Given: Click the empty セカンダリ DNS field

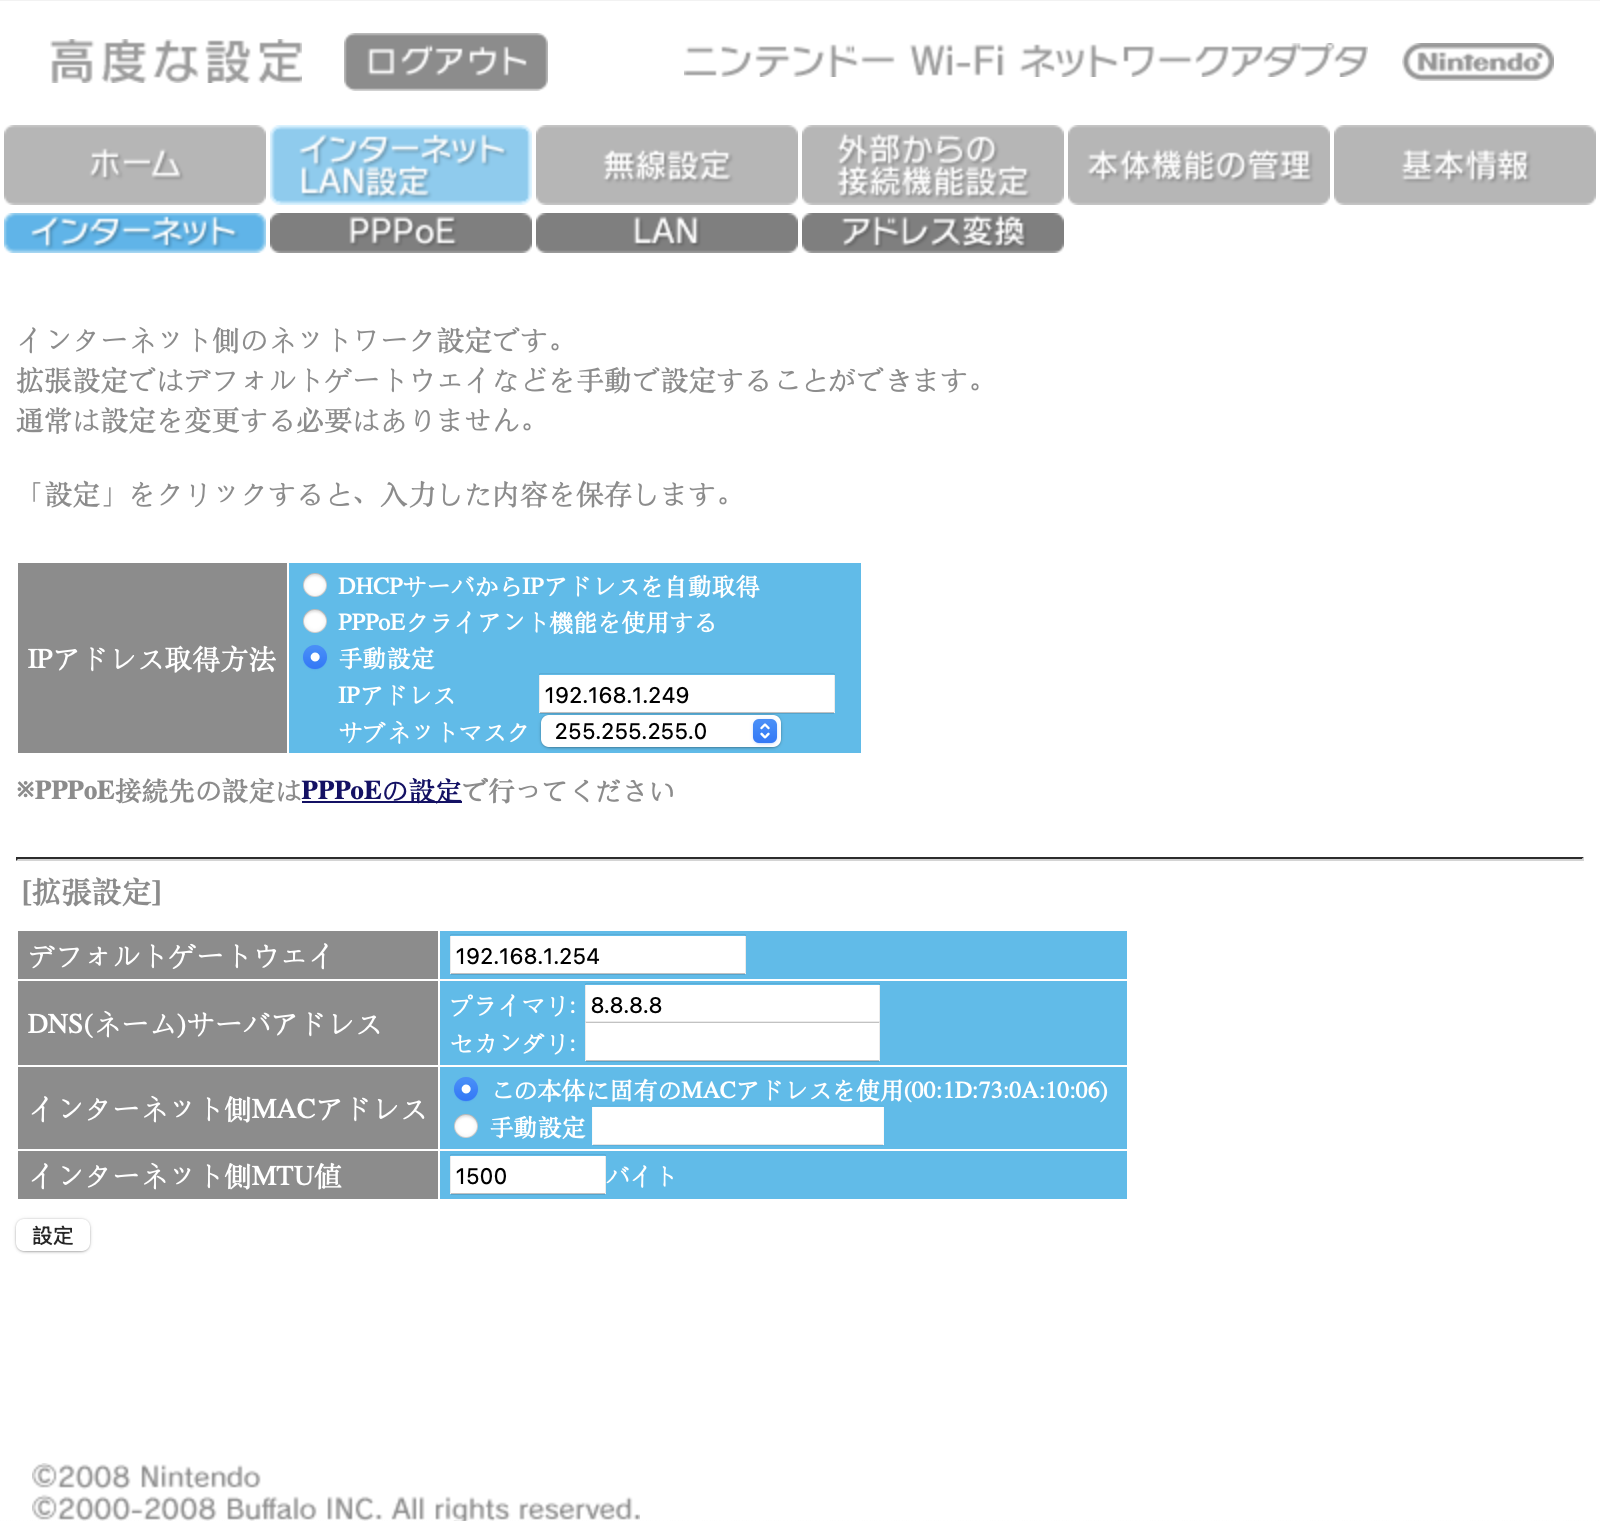Looking at the screenshot, I should (732, 1042).
